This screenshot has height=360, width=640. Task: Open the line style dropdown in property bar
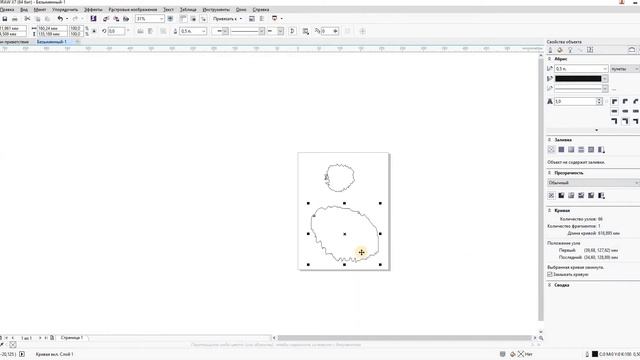click(262, 31)
